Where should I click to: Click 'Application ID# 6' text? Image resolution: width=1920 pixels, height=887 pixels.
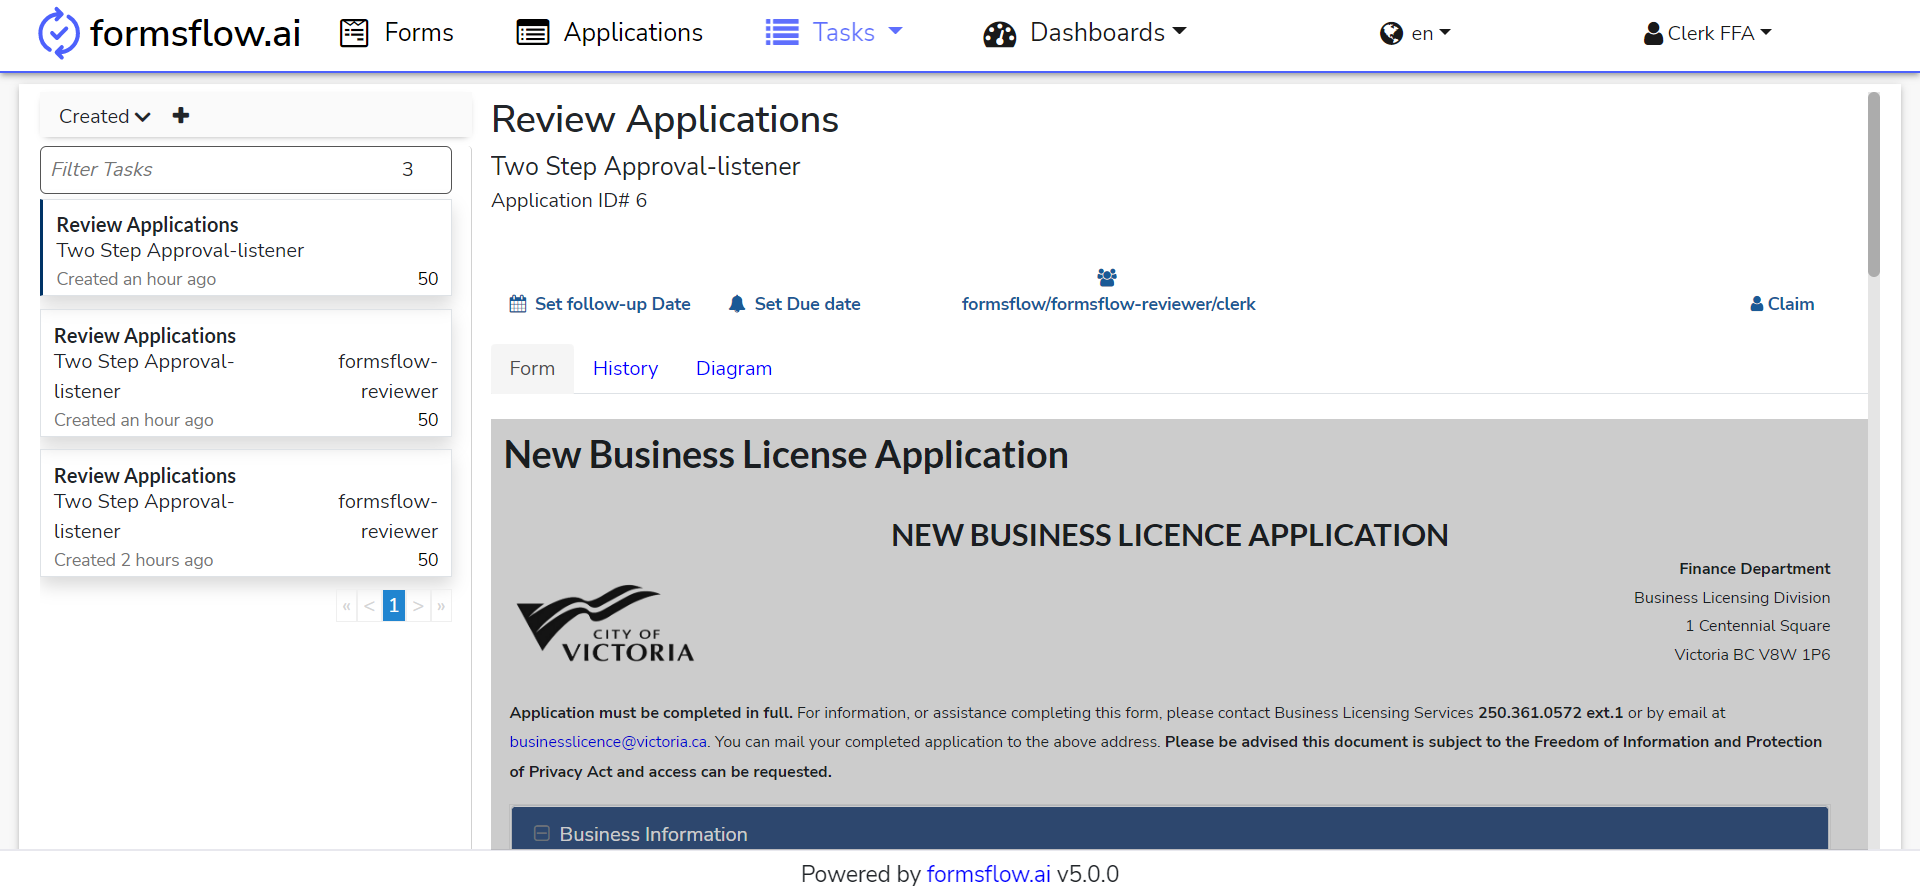(569, 201)
